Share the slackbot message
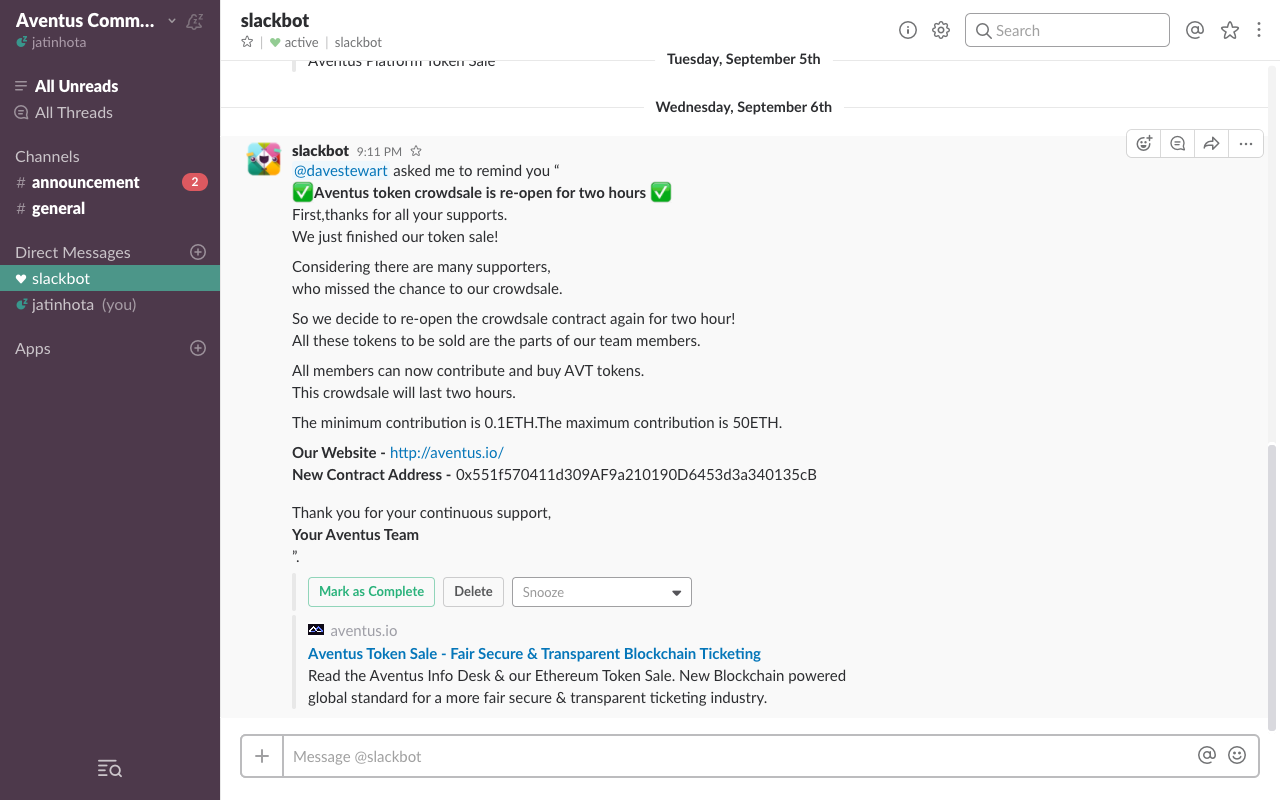 (1211, 143)
